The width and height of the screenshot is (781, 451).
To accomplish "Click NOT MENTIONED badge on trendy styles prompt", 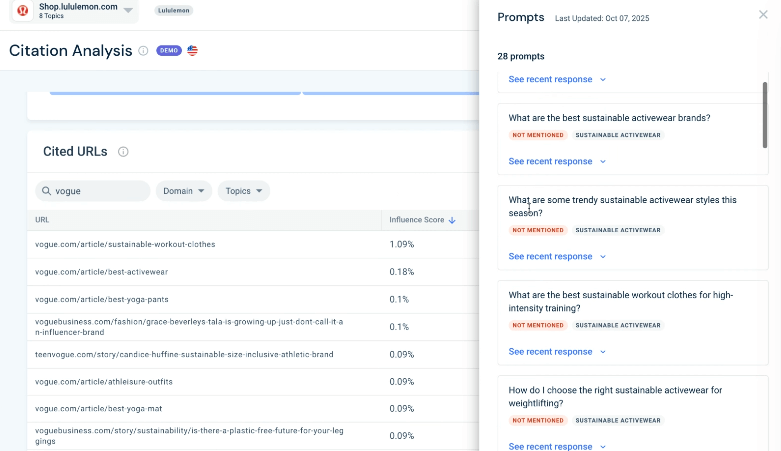I will [538, 230].
